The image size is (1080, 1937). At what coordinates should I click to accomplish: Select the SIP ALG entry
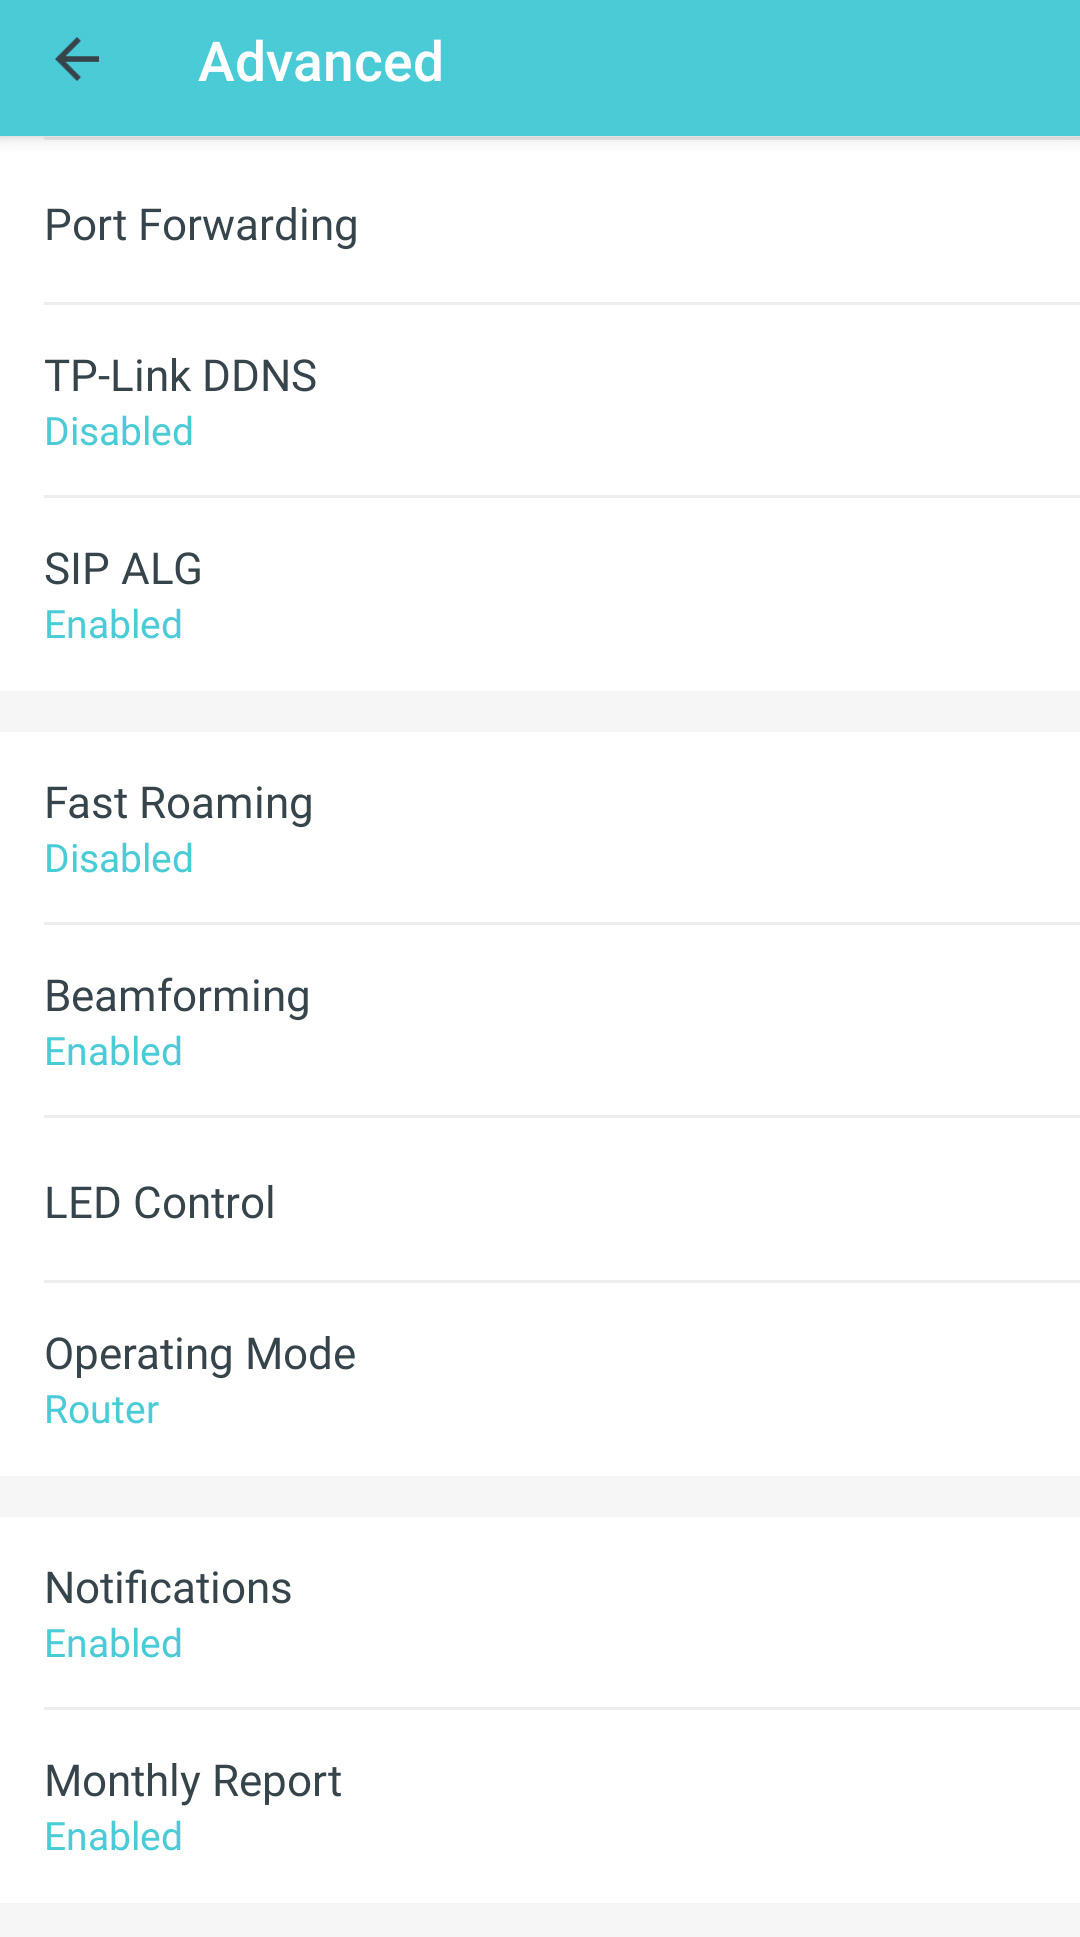click(123, 569)
